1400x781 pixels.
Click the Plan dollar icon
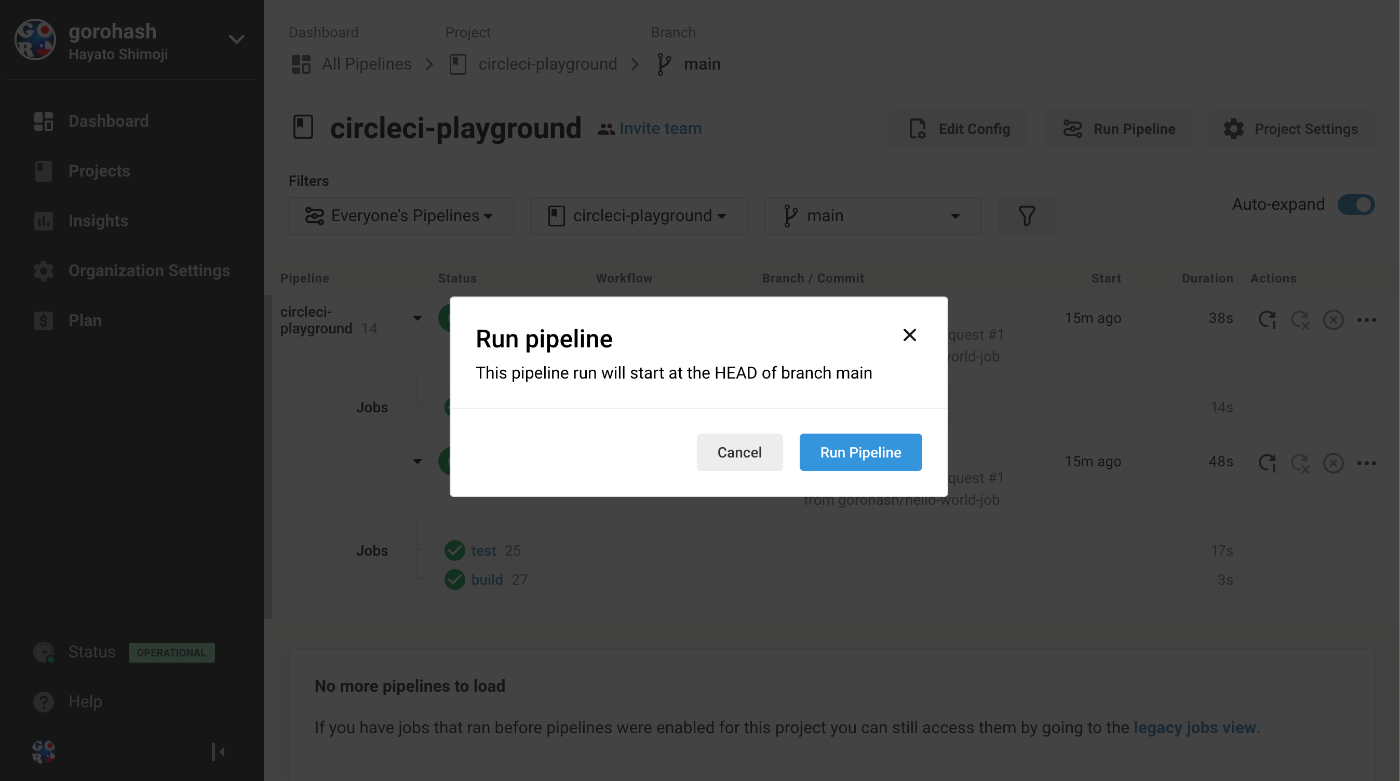(x=43, y=321)
